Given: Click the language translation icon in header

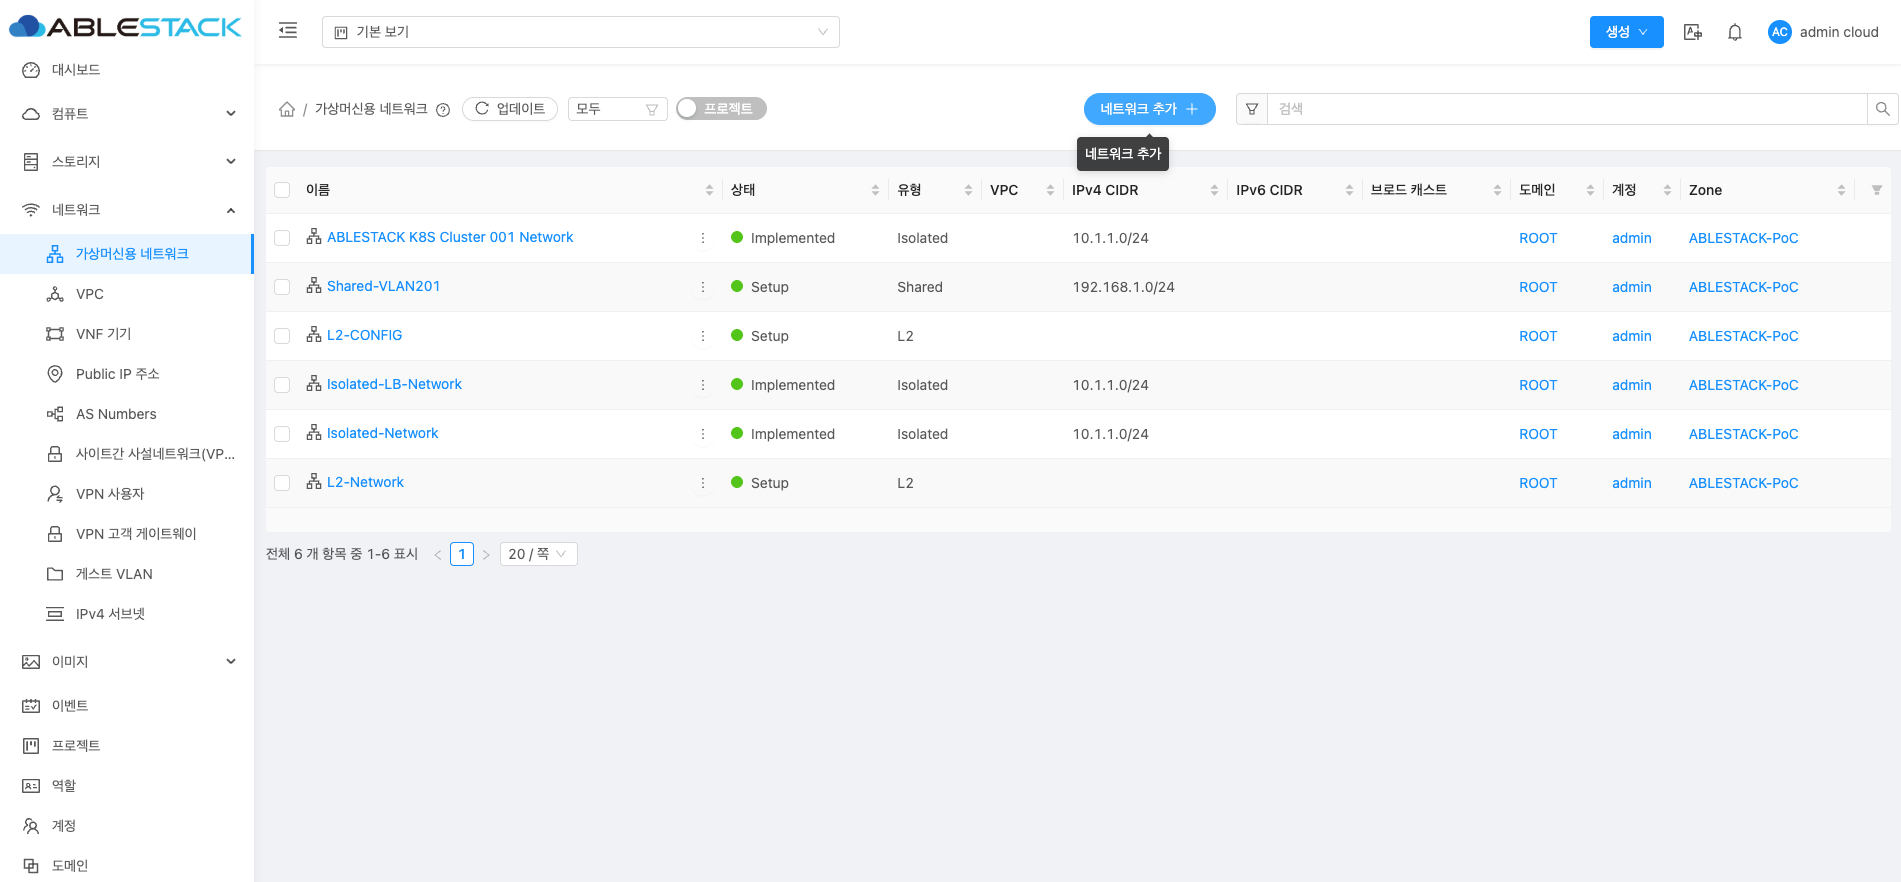Looking at the screenshot, I should (1692, 32).
